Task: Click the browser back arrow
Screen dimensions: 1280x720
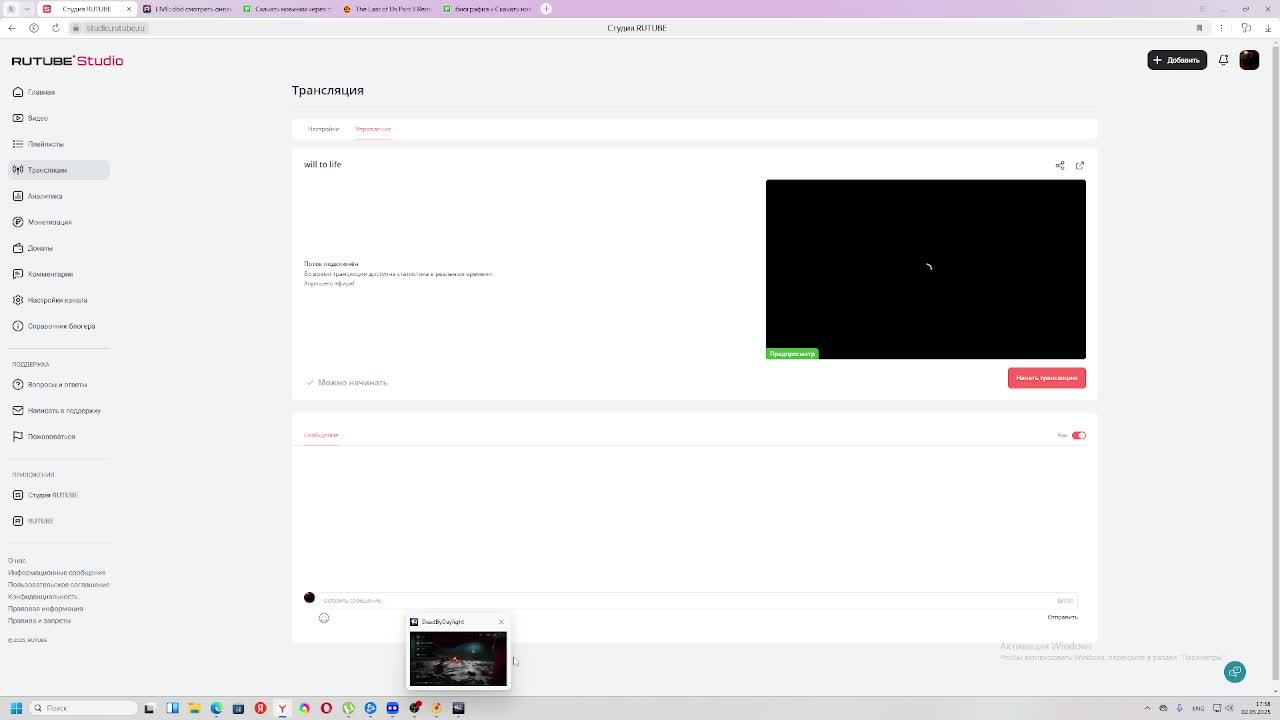Action: [12, 28]
